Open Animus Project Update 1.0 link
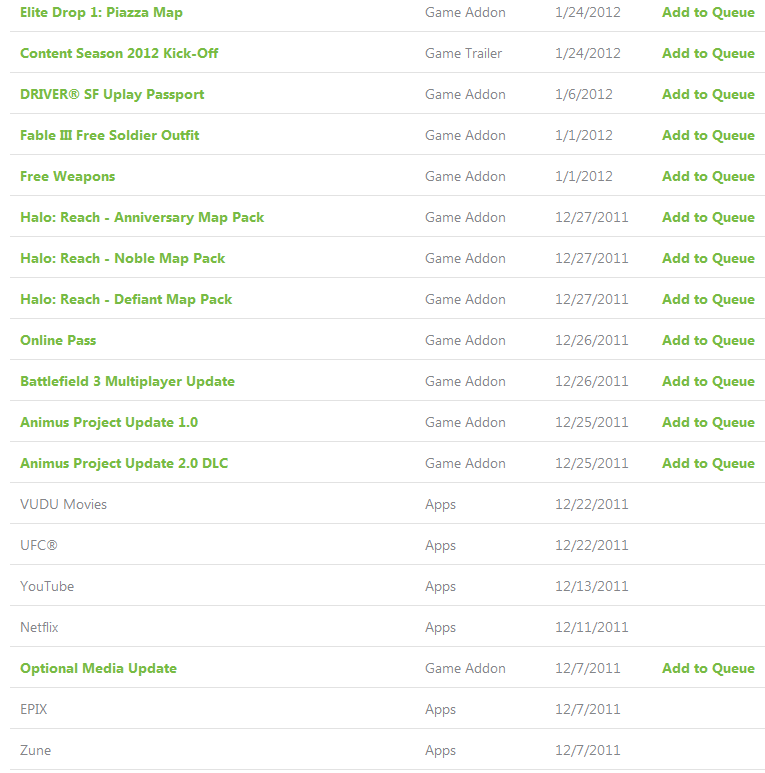Image resolution: width=765 pixels, height=773 pixels. [x=109, y=422]
